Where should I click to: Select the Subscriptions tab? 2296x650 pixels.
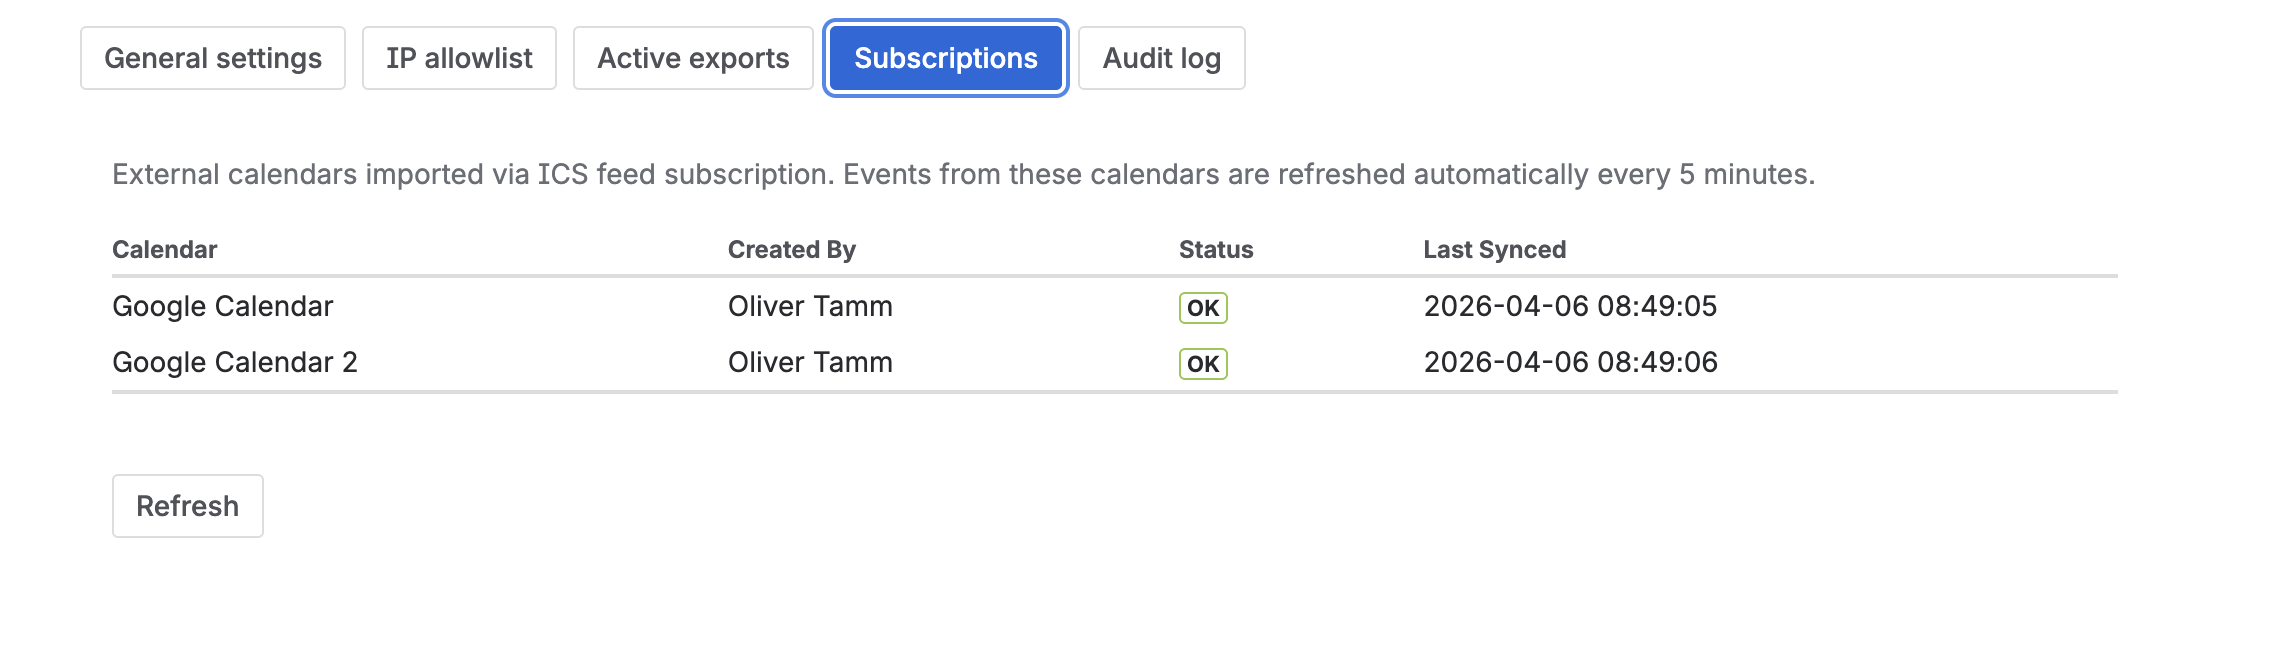(944, 58)
